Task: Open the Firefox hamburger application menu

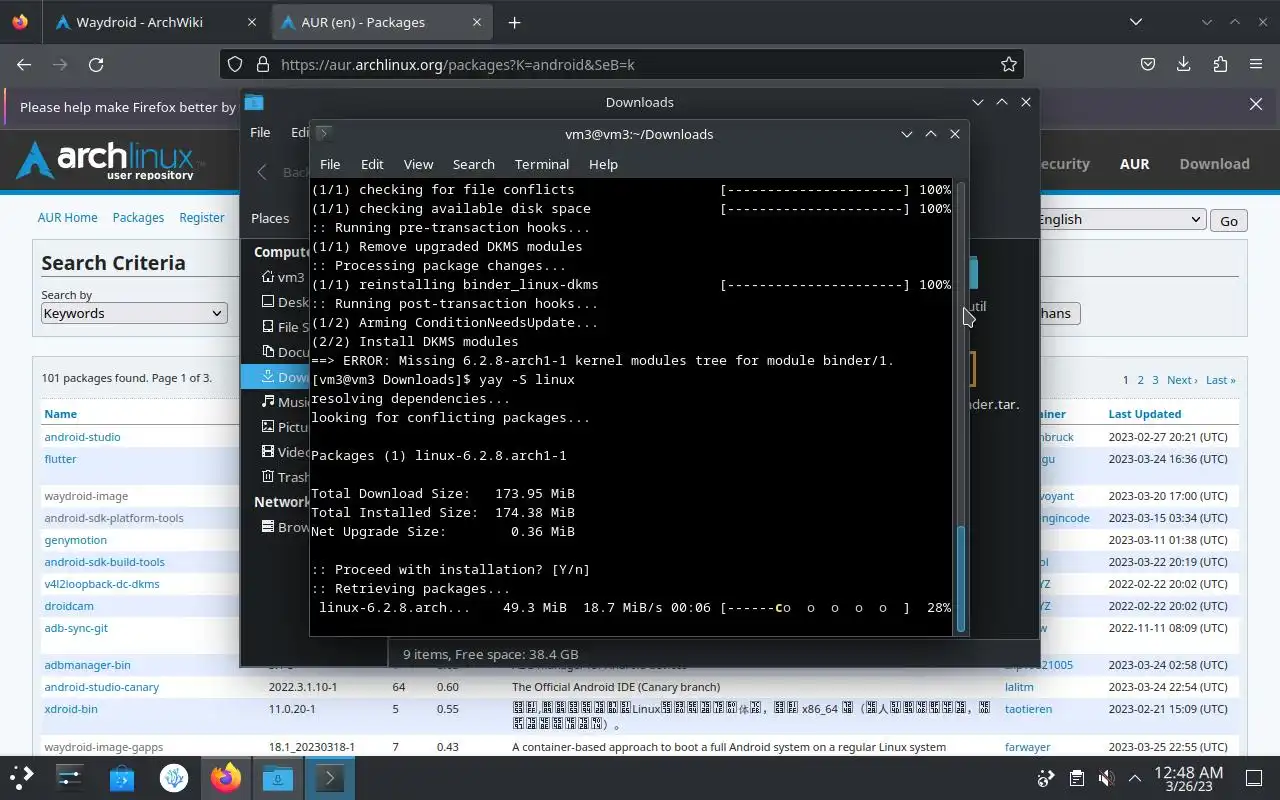Action: pyautogui.click(x=1256, y=64)
